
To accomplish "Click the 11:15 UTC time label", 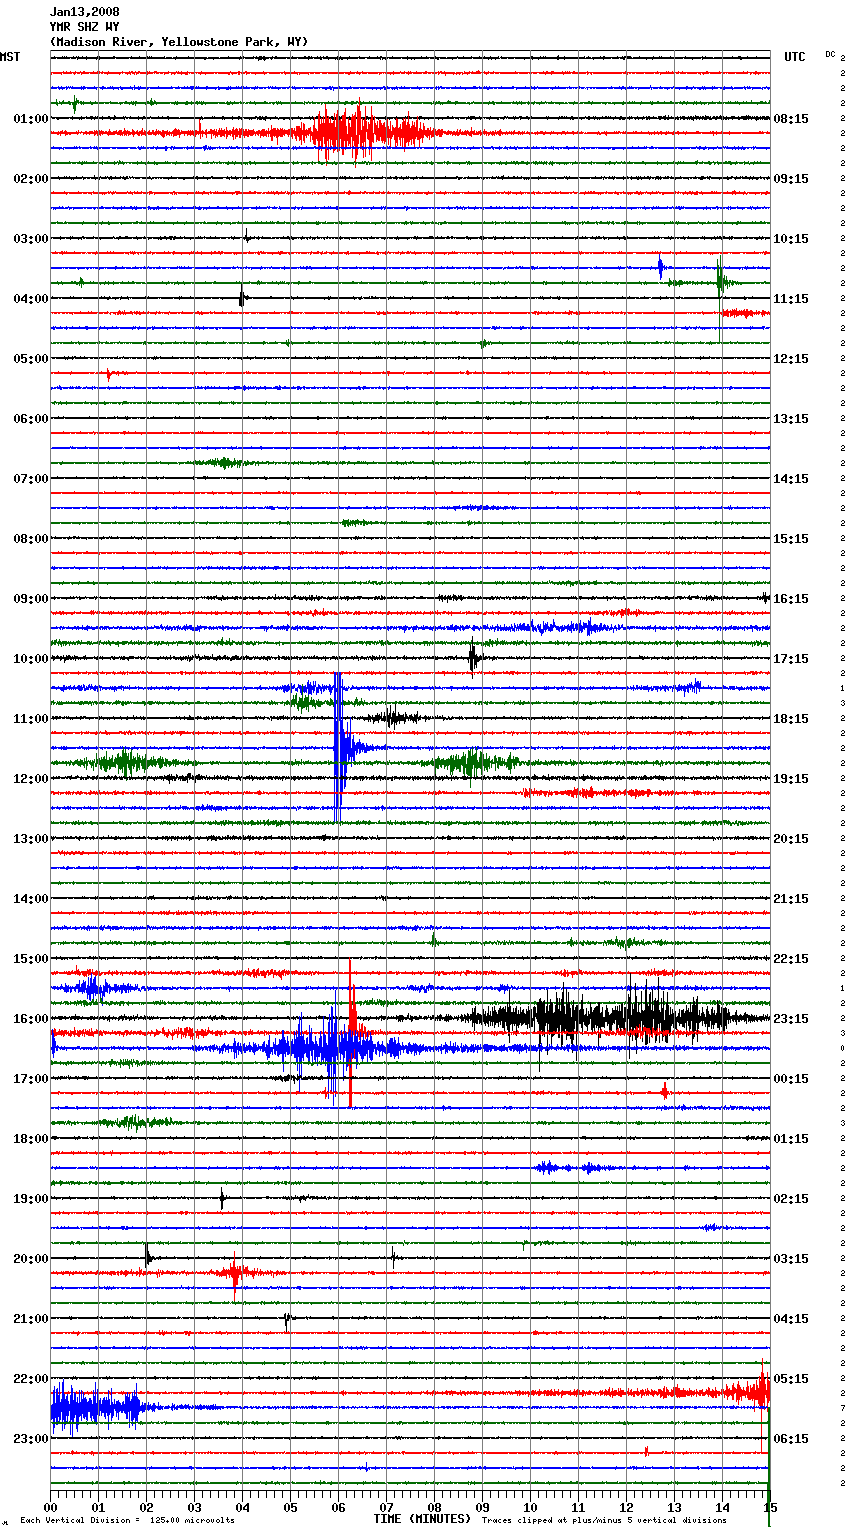I will click(x=791, y=299).
